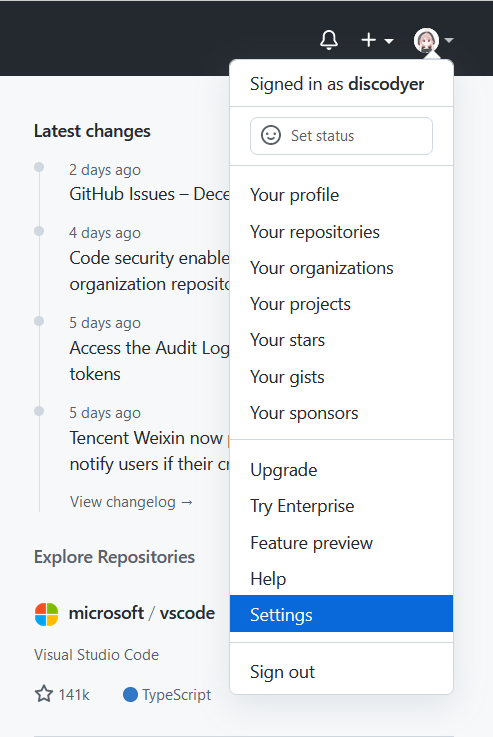This screenshot has width=493, height=737.
Task: Collapse the avatar menu dropdown arrow
Action: pos(449,40)
